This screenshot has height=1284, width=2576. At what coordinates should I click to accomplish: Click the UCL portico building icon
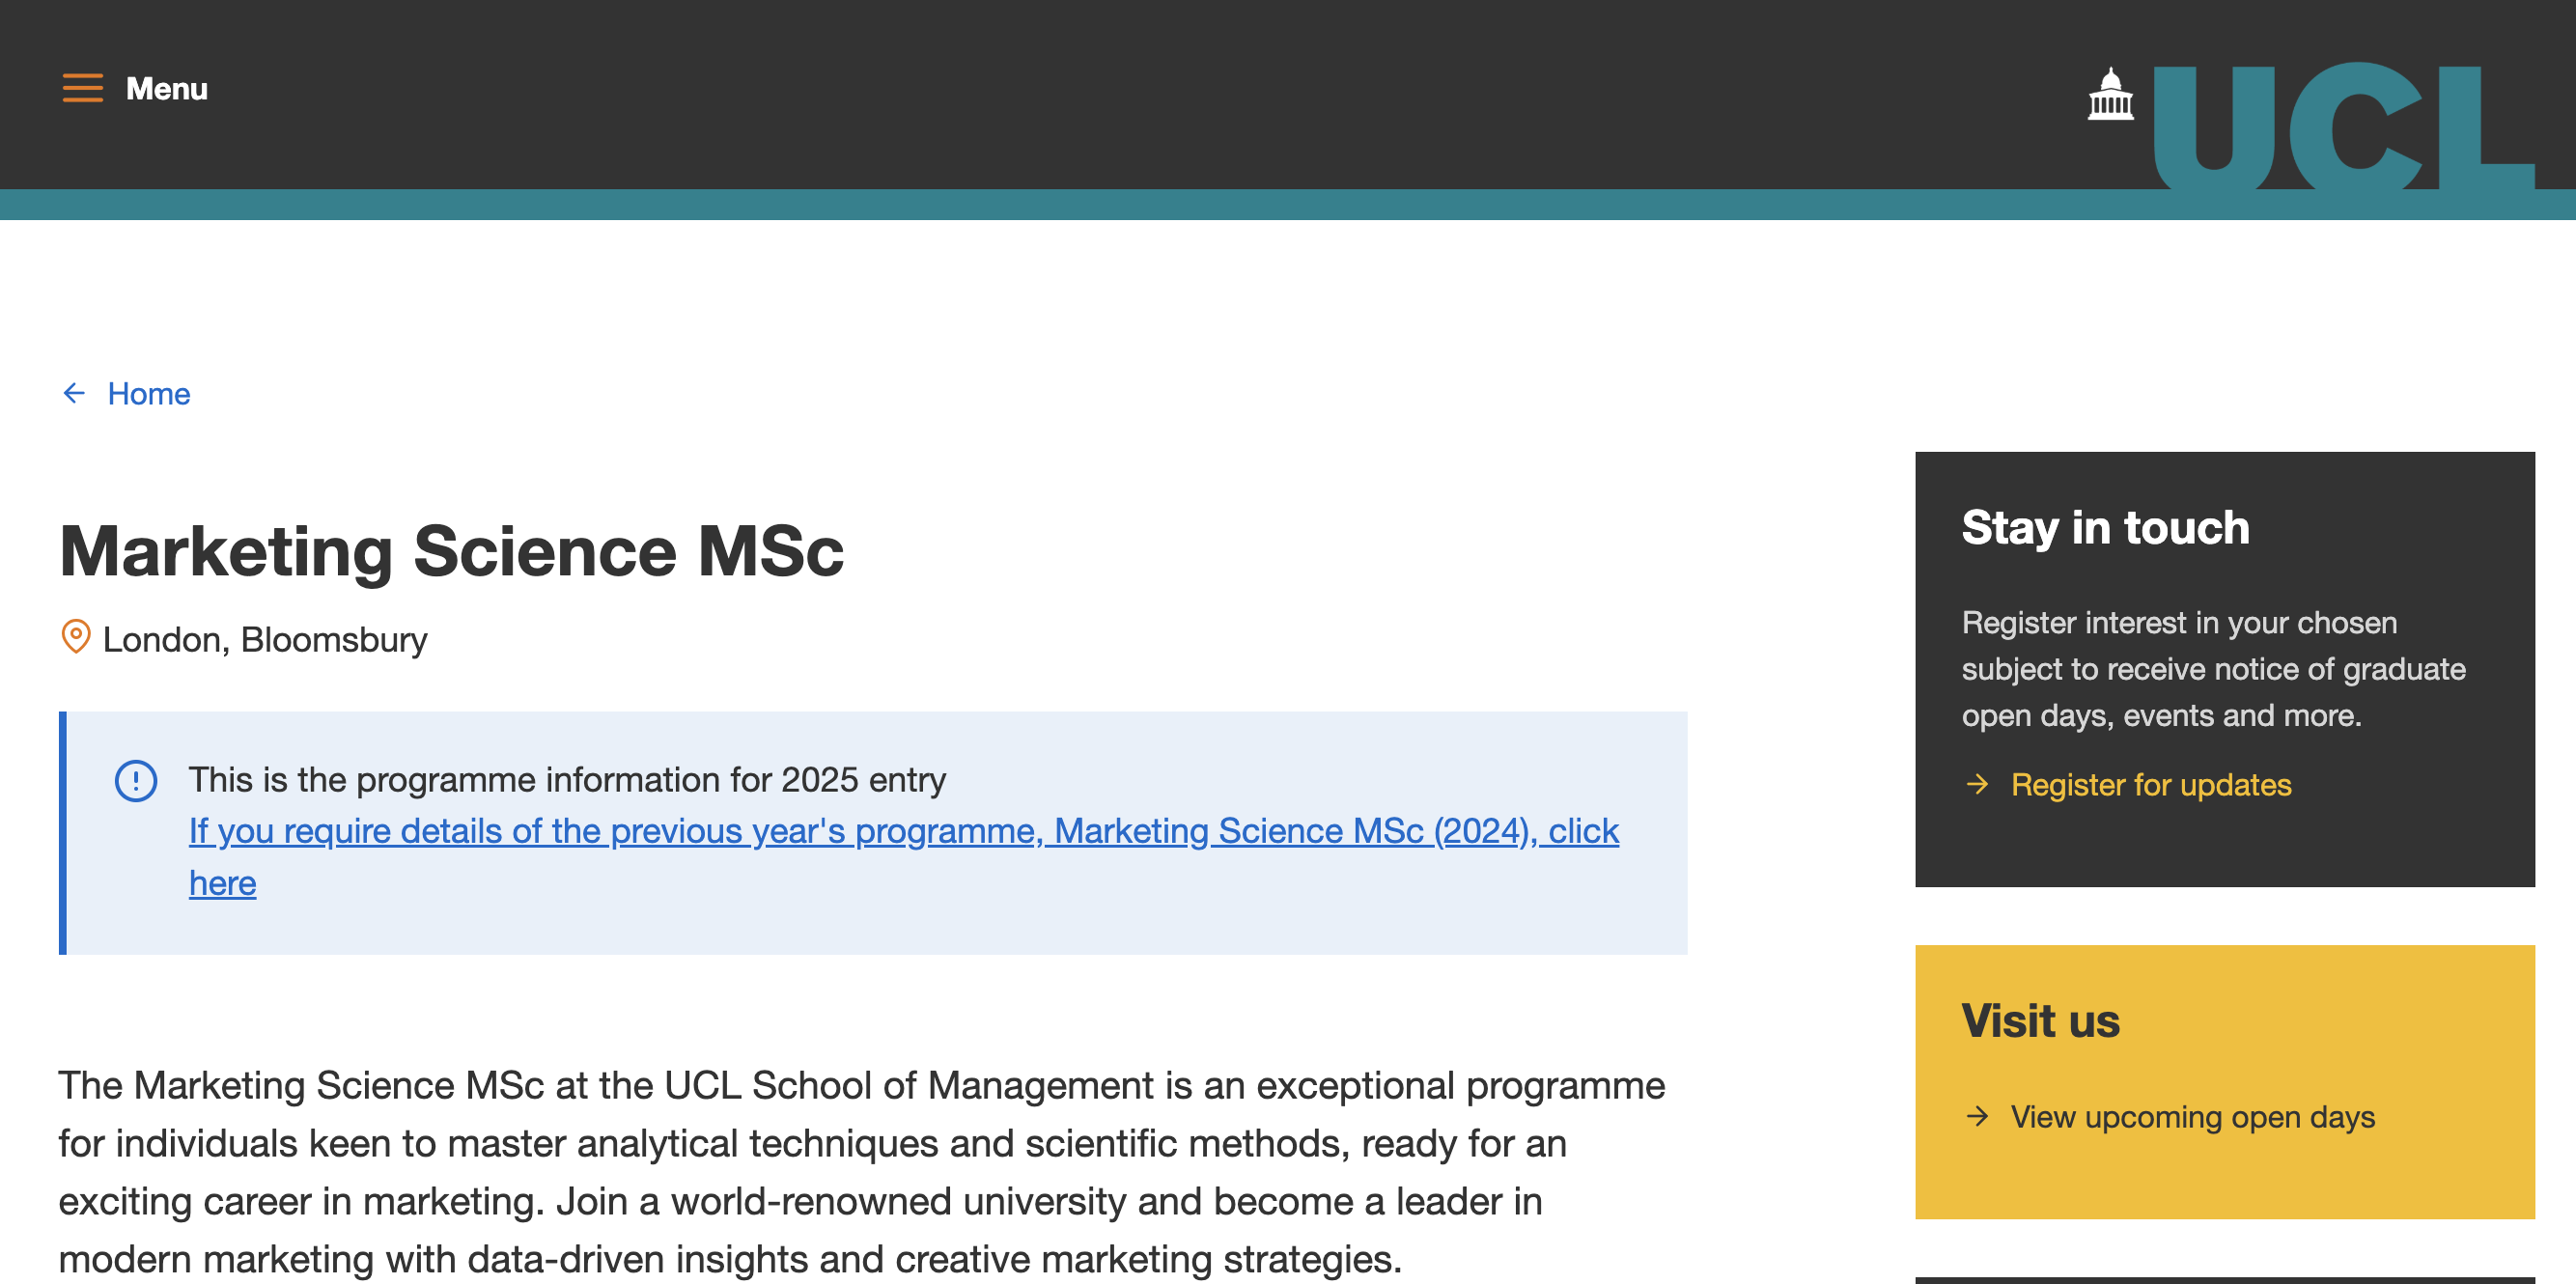point(2110,94)
